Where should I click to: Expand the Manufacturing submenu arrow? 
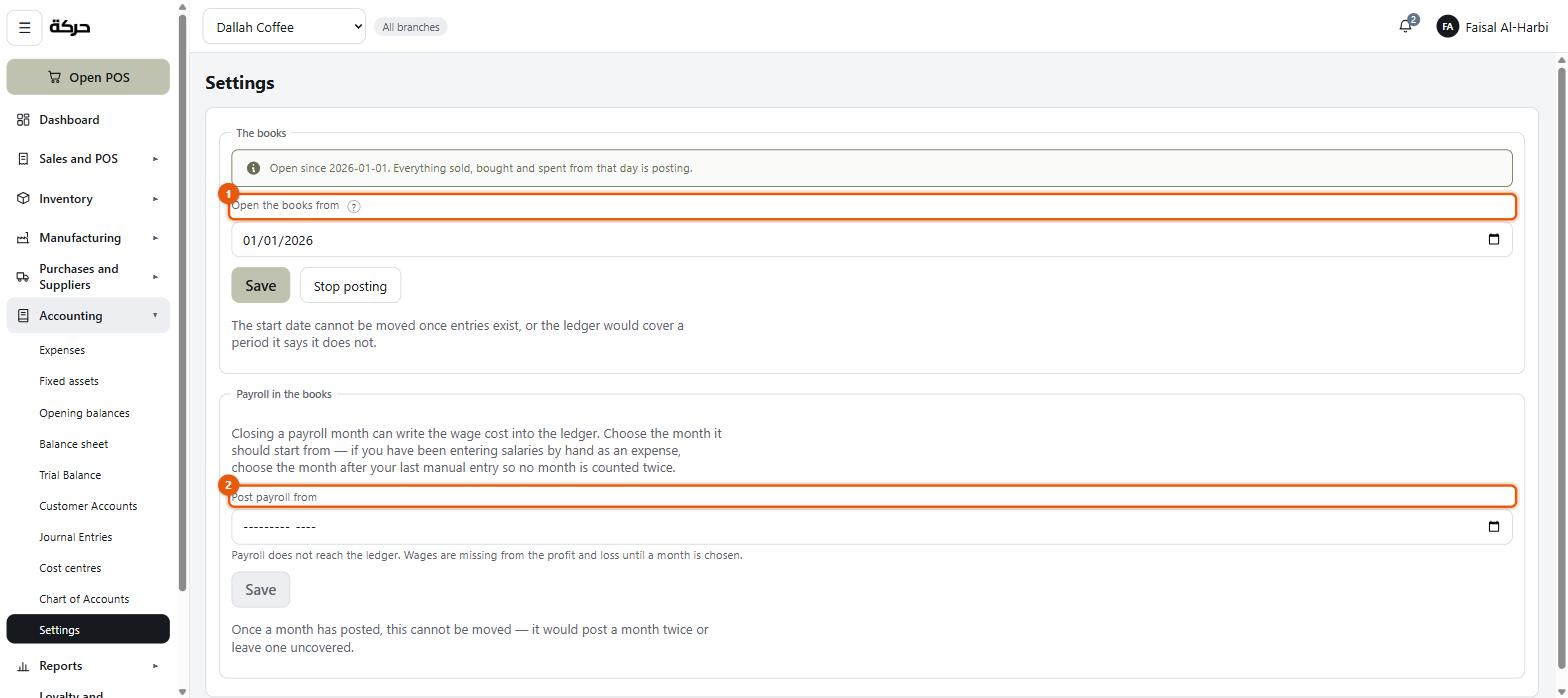click(155, 238)
